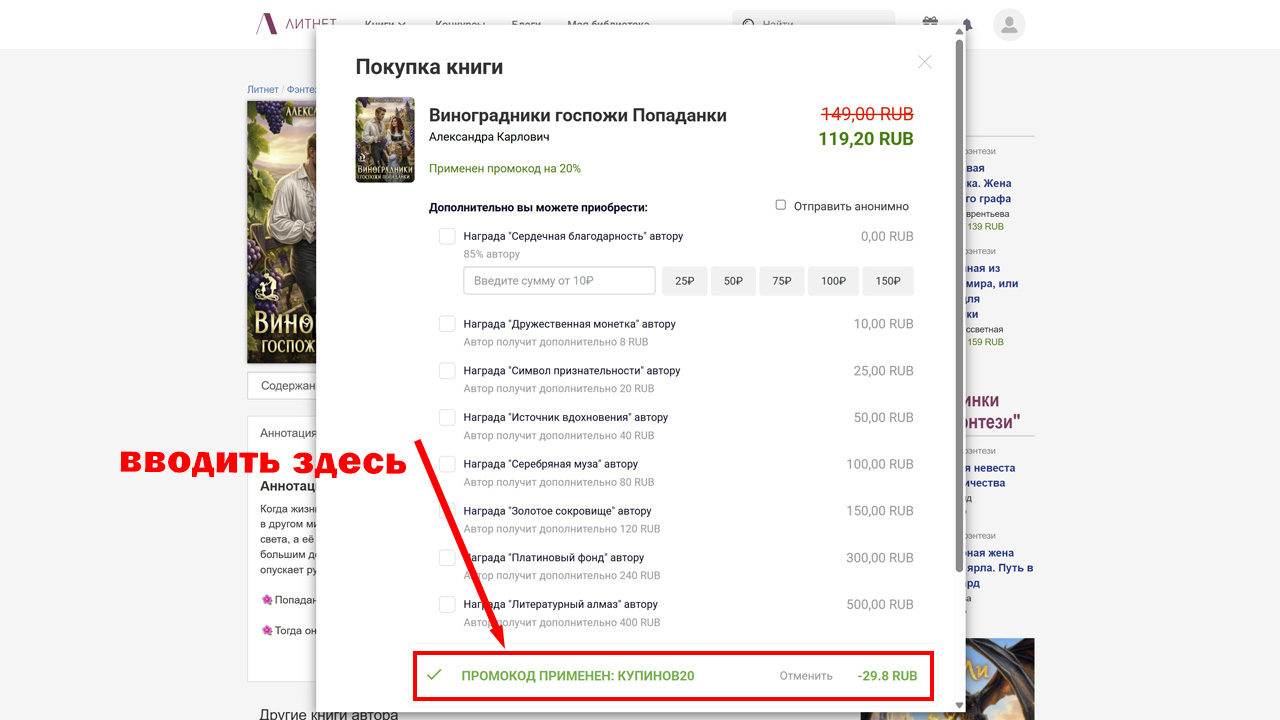
Task: Click the promo code applied checkmark
Action: tap(434, 675)
